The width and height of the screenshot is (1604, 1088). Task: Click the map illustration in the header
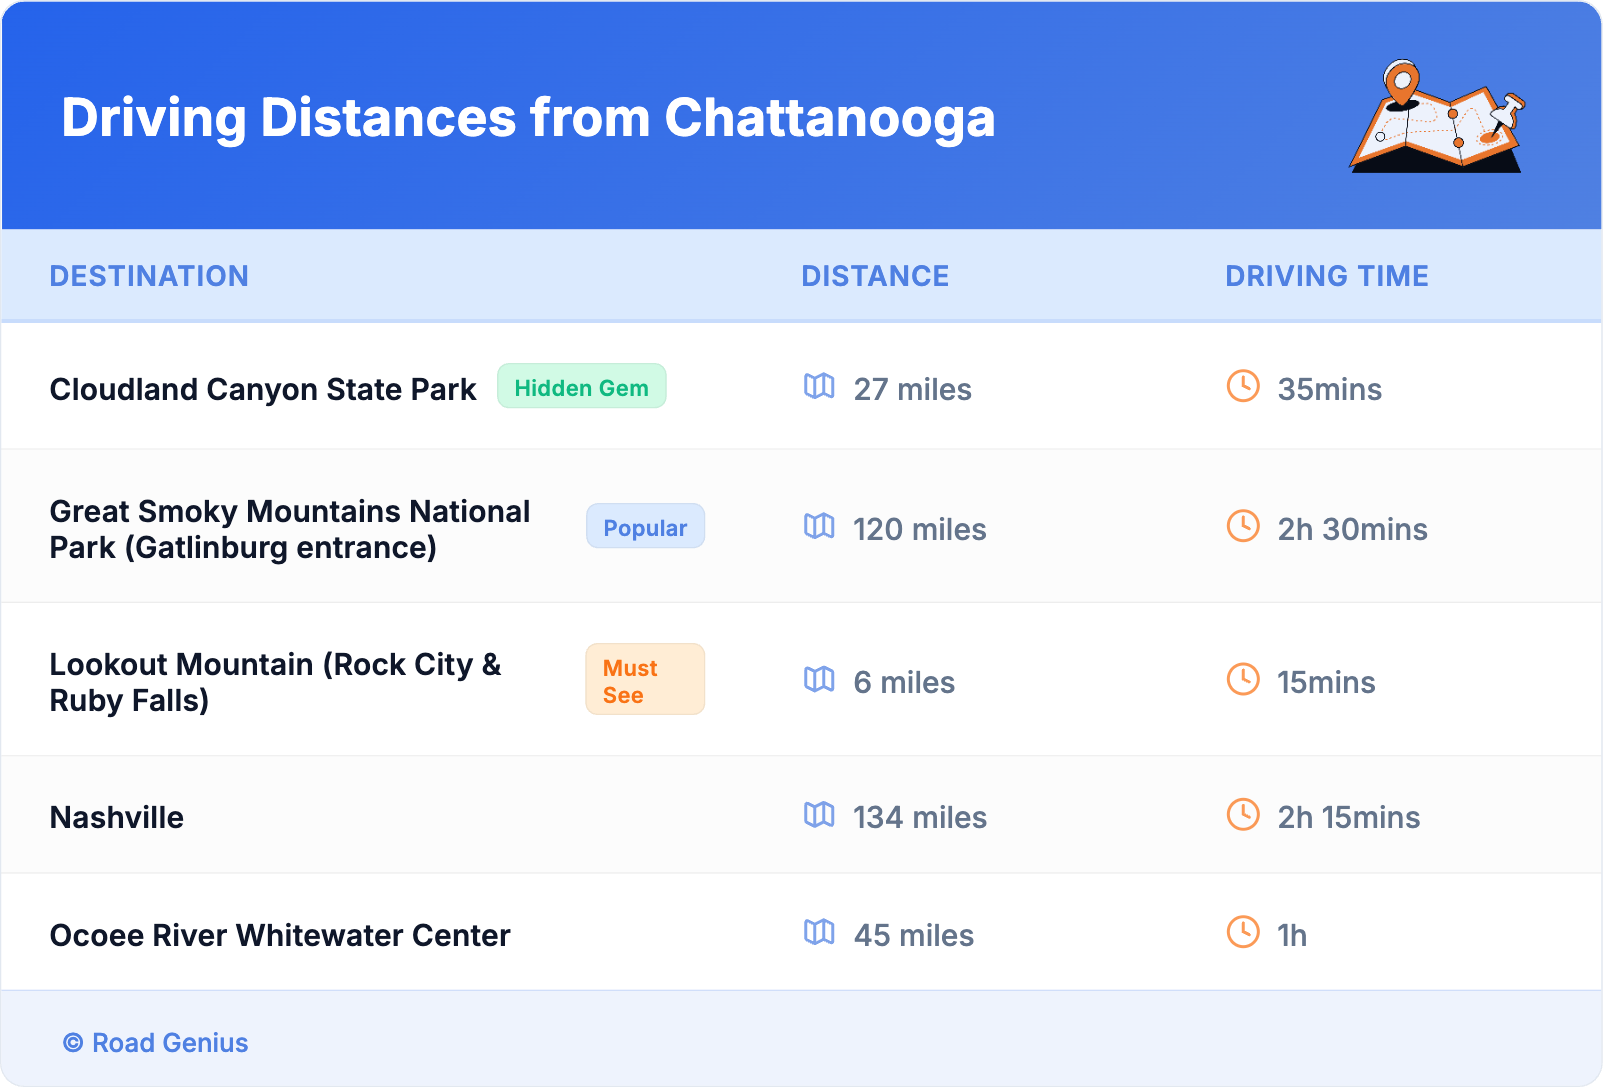pyautogui.click(x=1437, y=118)
